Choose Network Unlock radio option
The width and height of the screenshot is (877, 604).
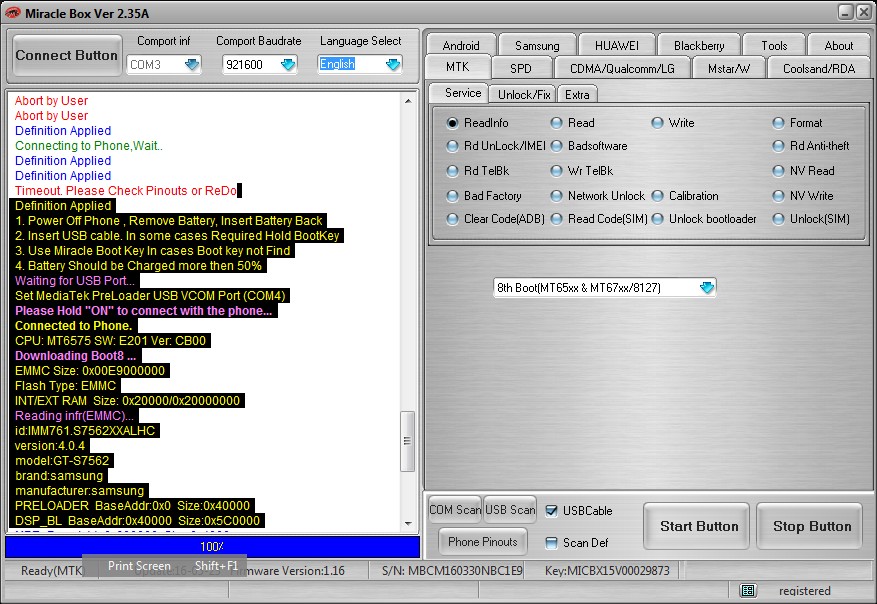[x=557, y=196]
